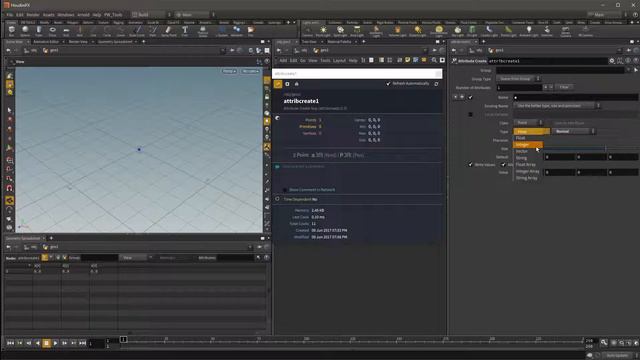Click the Auto Update button

point(617,356)
